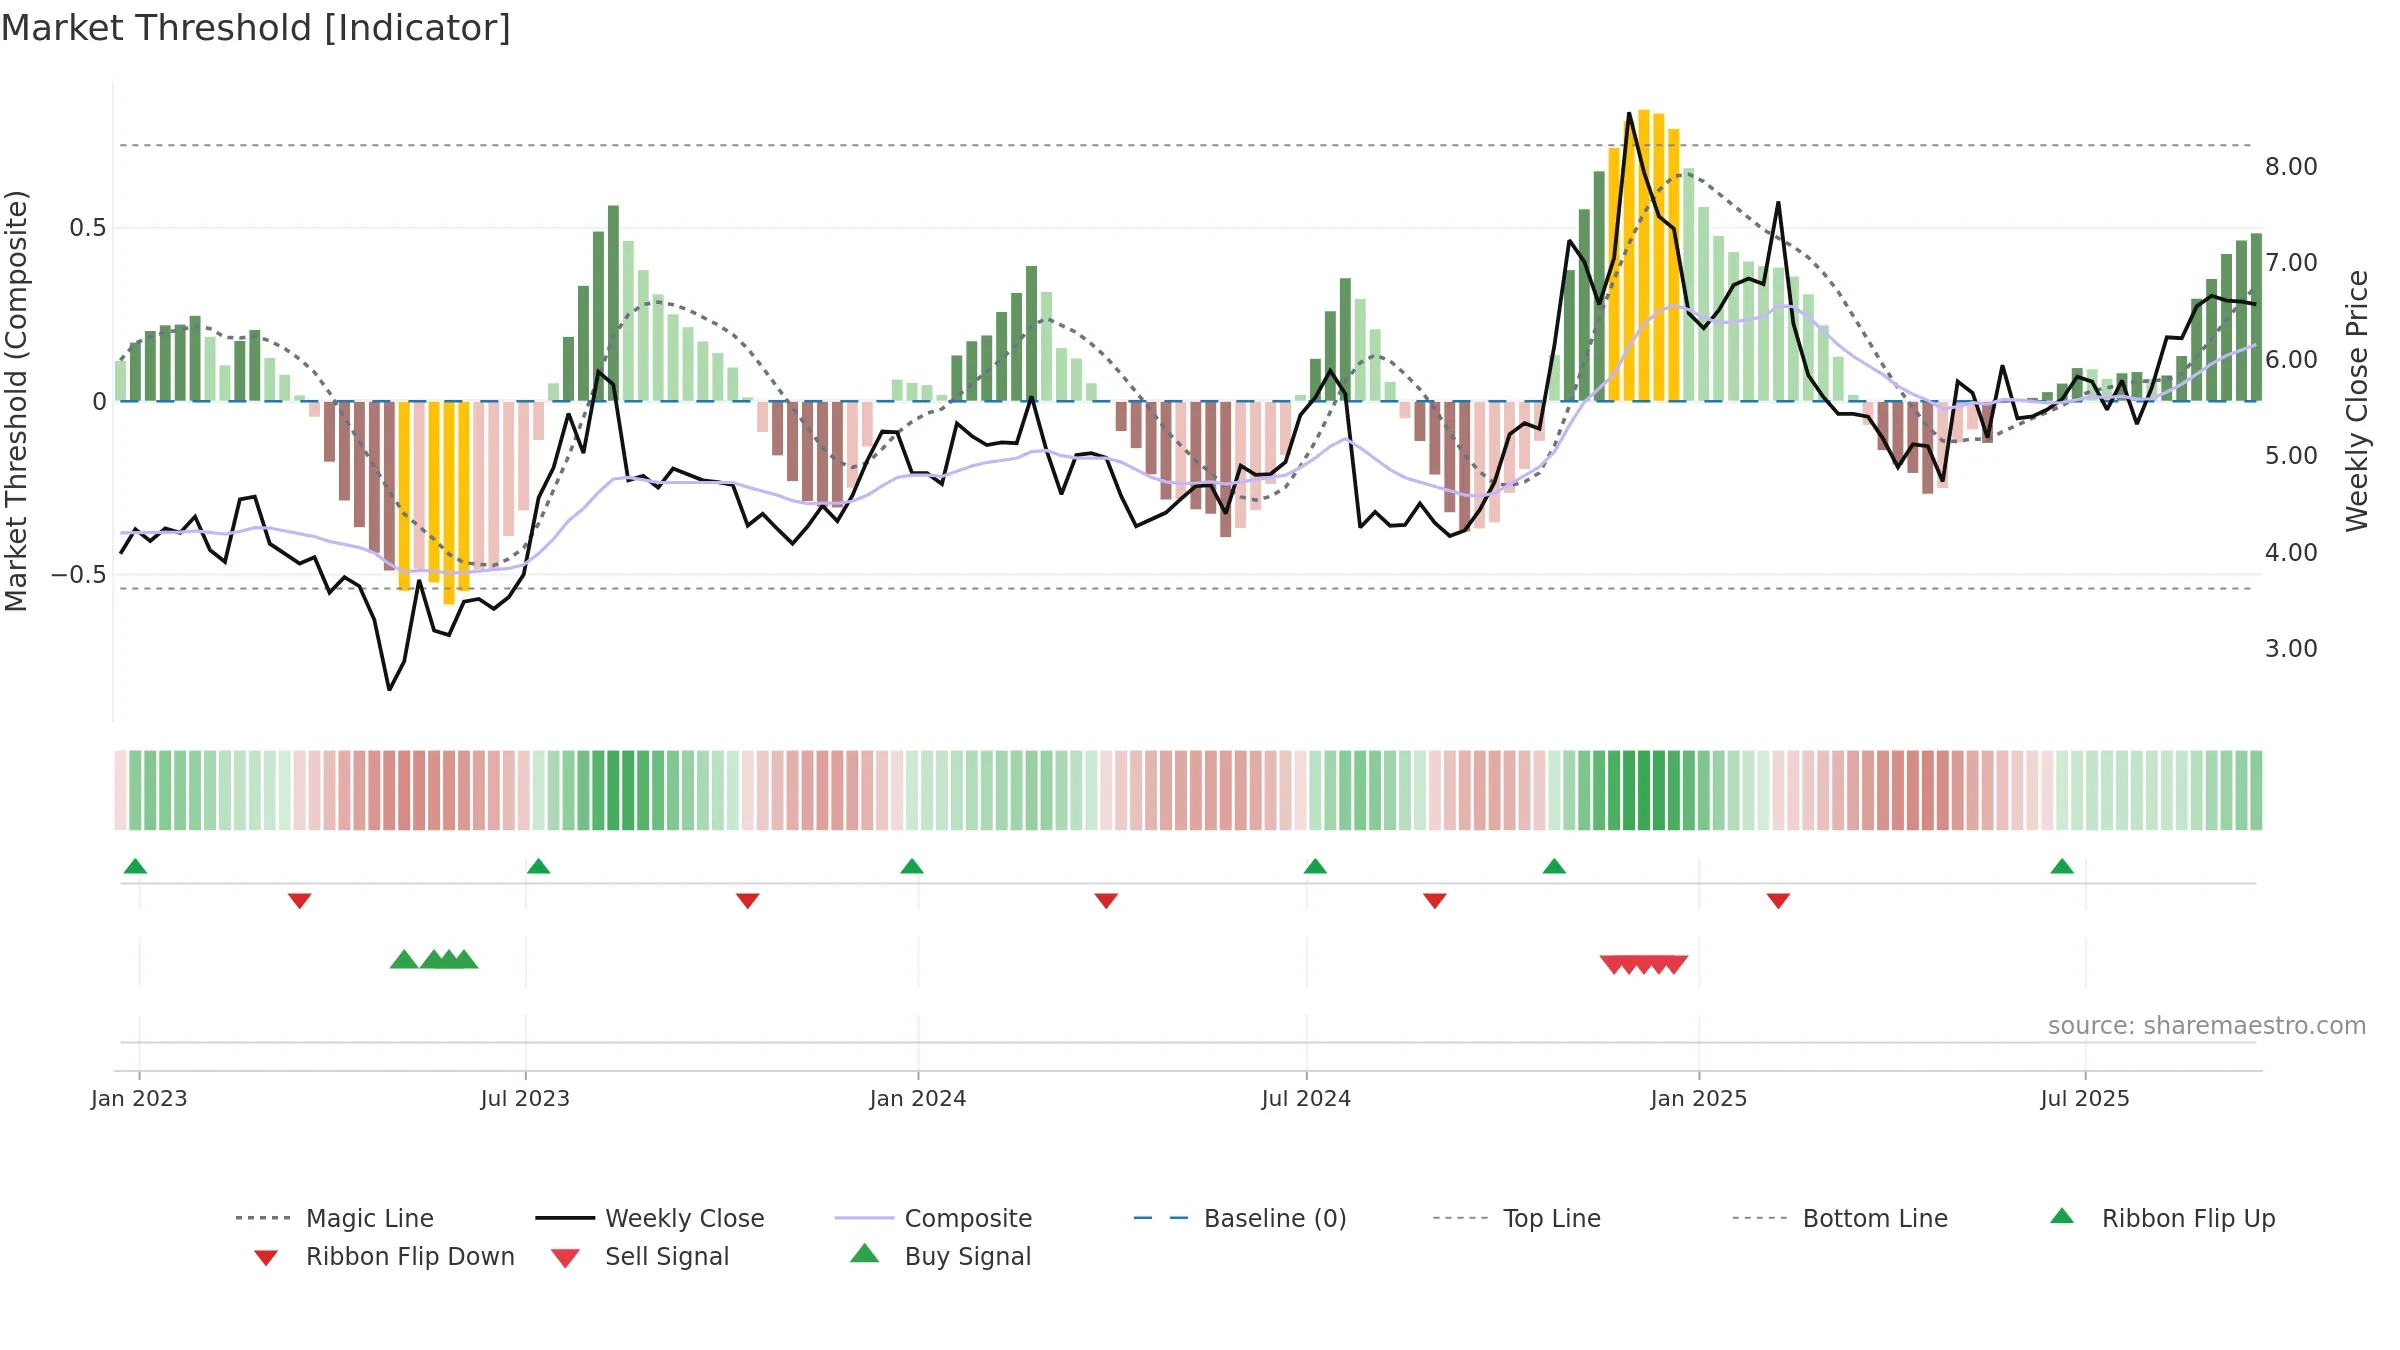Click the Jul 2024 x-axis label
The width and height of the screenshot is (2400, 1350).
click(x=1306, y=1099)
